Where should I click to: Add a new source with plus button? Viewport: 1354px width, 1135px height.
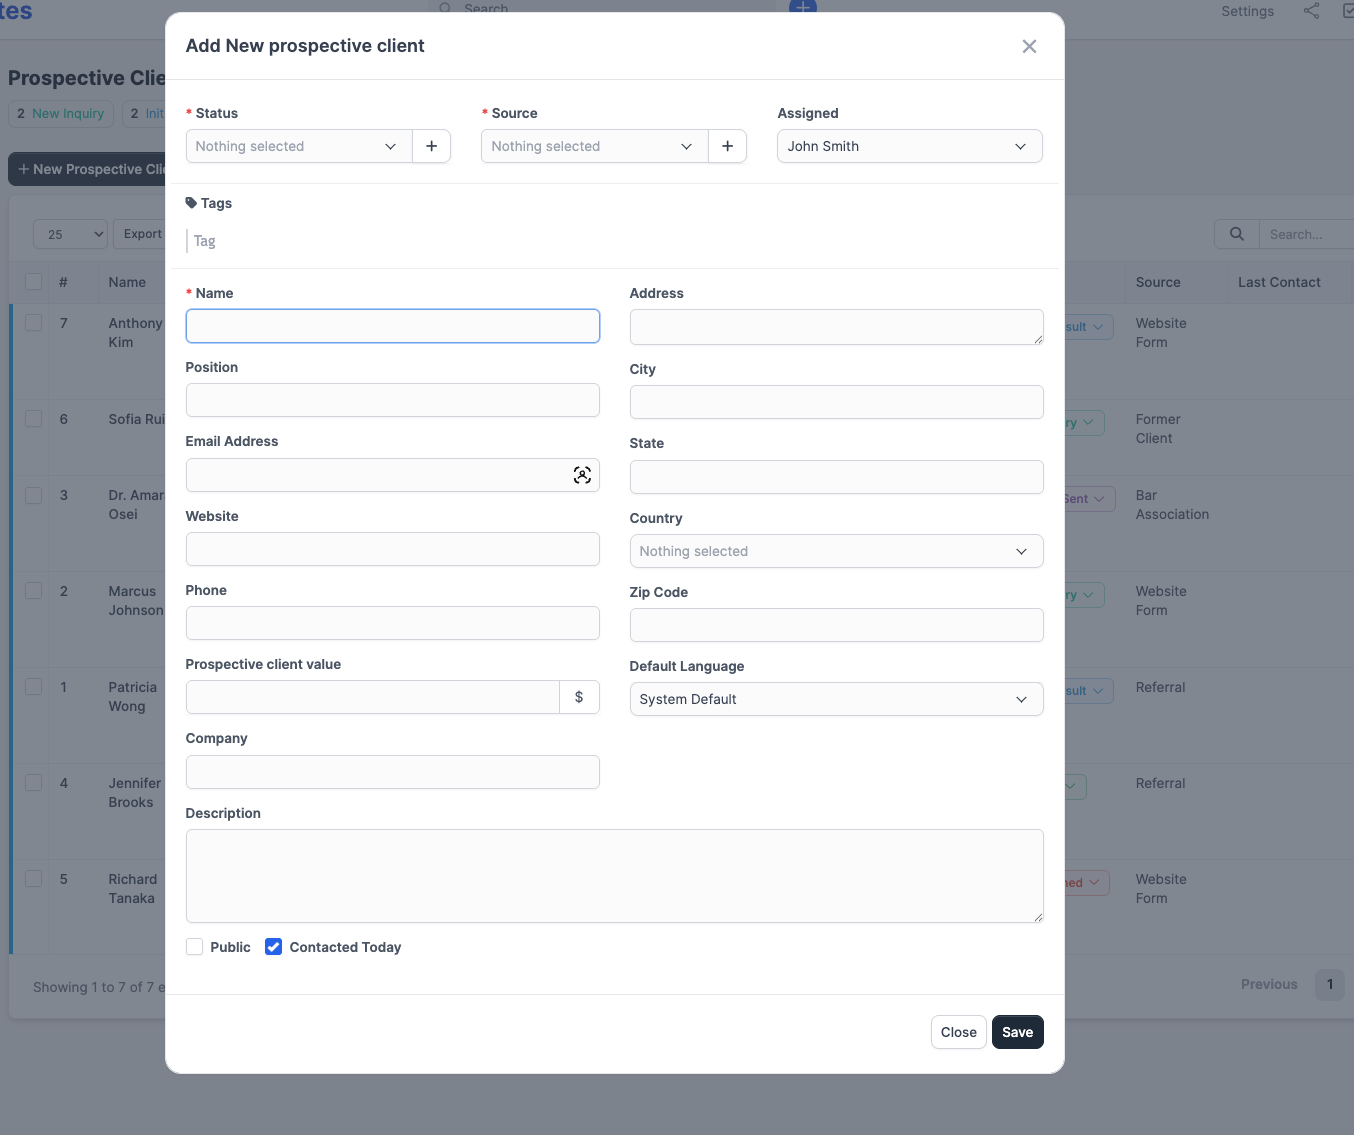coord(727,146)
